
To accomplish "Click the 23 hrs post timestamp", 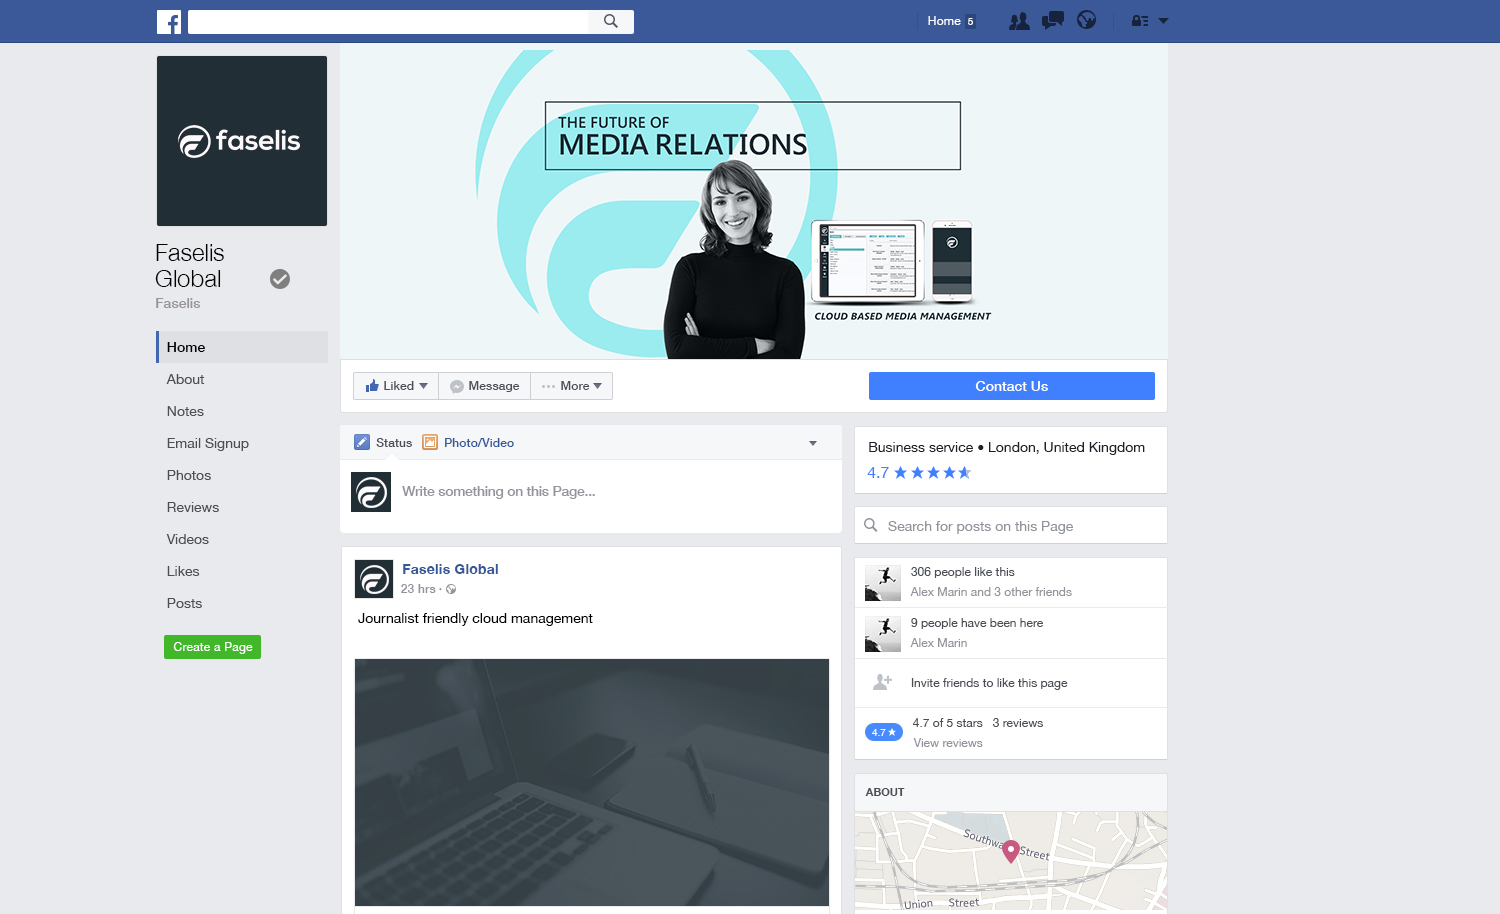I will (x=418, y=589).
